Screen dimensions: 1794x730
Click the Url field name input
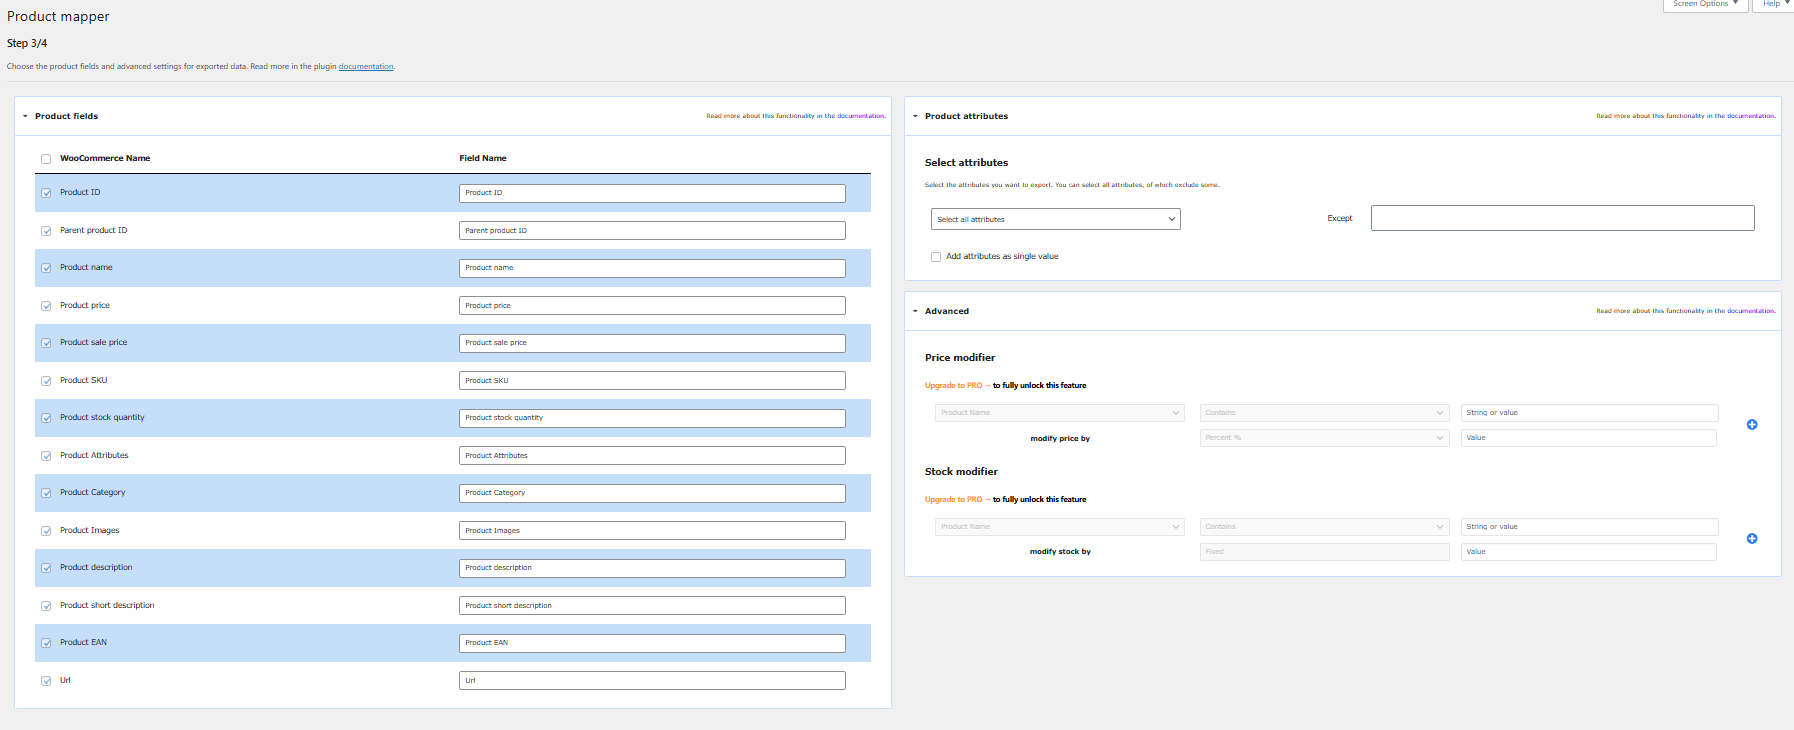tap(652, 681)
